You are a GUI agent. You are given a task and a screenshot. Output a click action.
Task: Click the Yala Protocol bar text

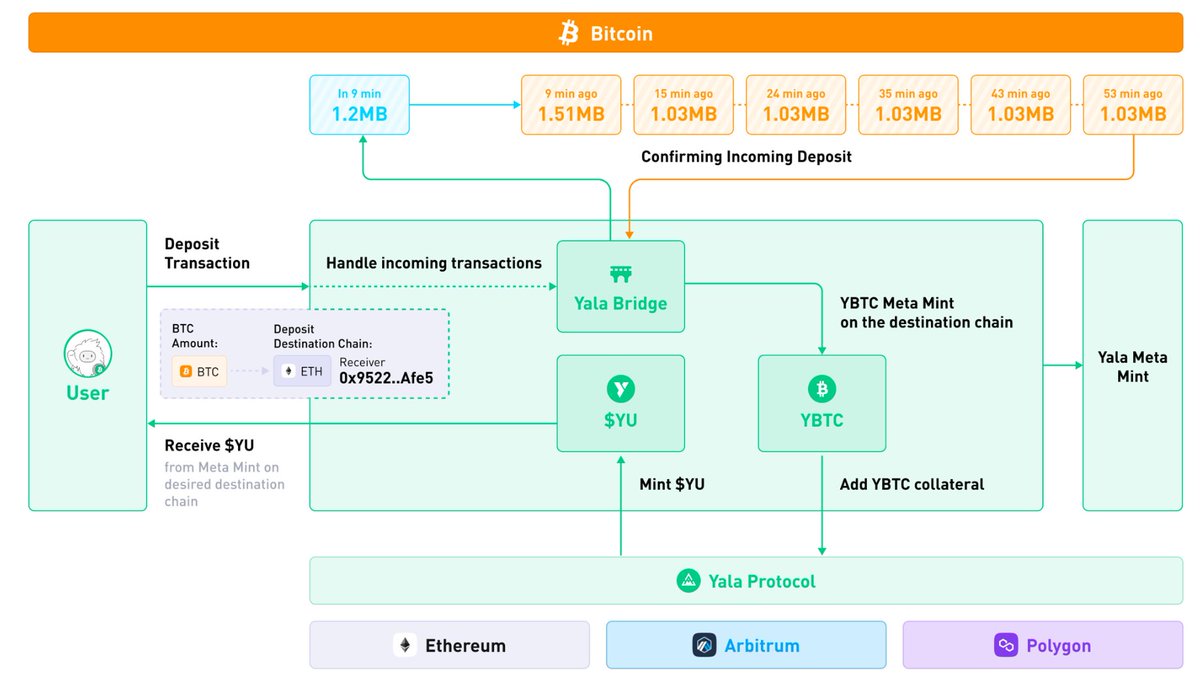click(762, 581)
